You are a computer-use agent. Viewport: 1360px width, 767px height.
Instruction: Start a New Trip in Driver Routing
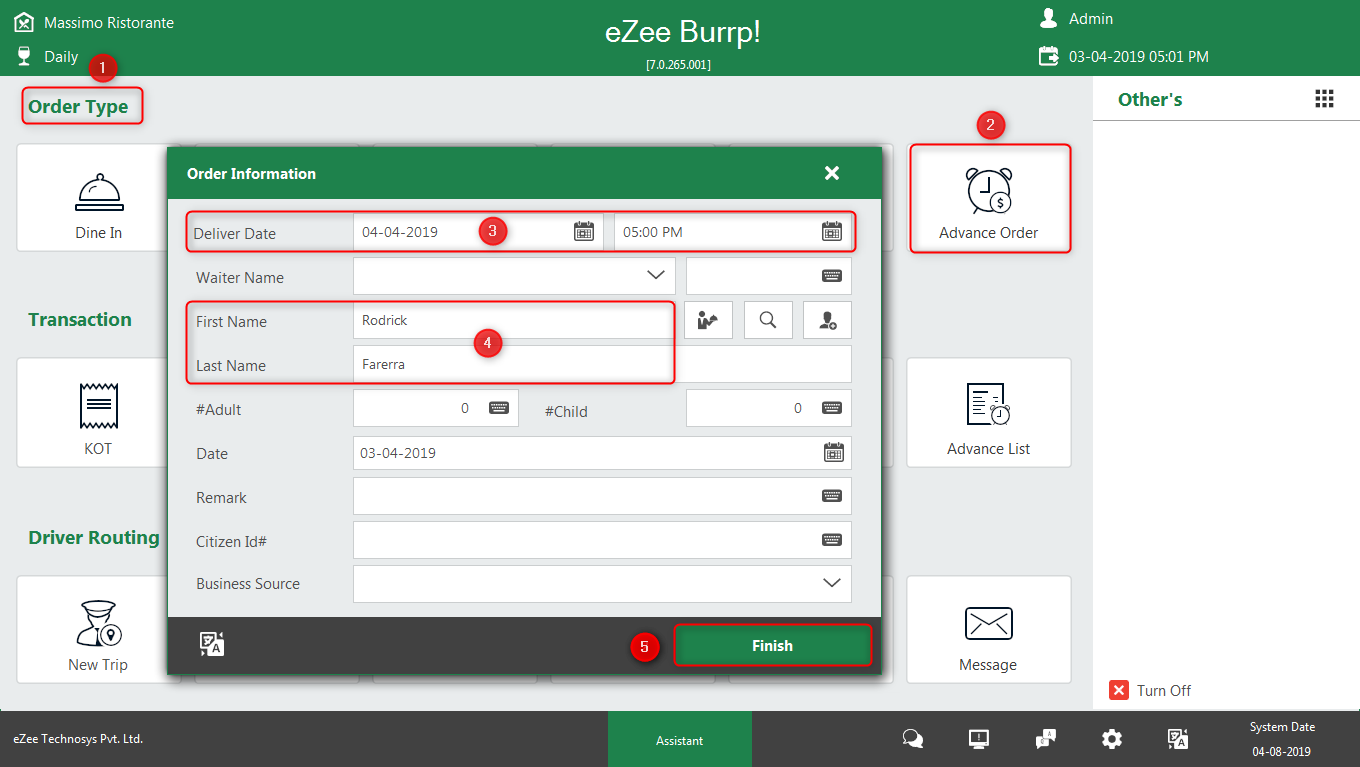pyautogui.click(x=97, y=630)
